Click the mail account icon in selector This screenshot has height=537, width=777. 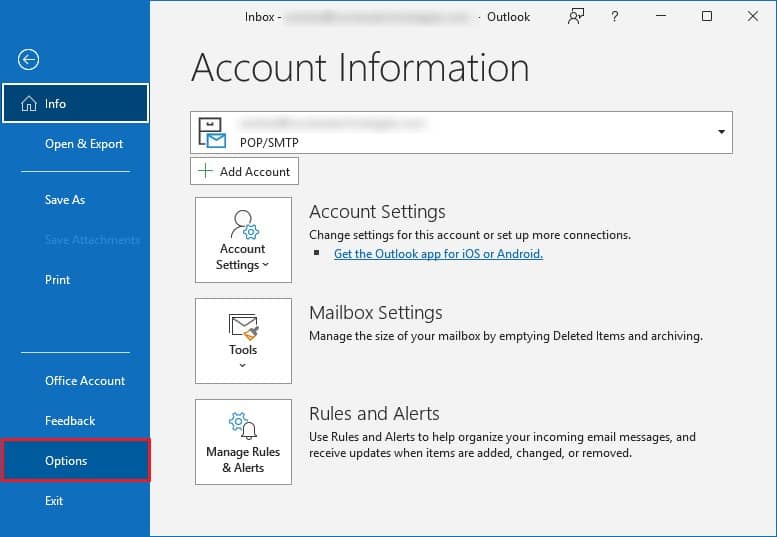pos(212,133)
